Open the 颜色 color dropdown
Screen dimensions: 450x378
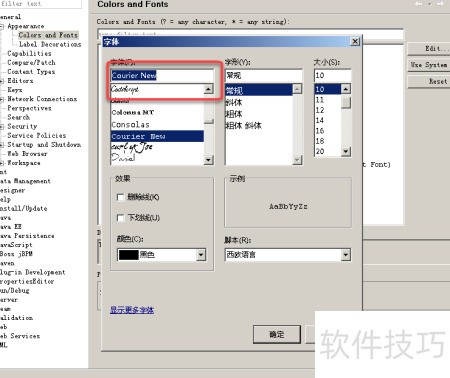[x=201, y=255]
